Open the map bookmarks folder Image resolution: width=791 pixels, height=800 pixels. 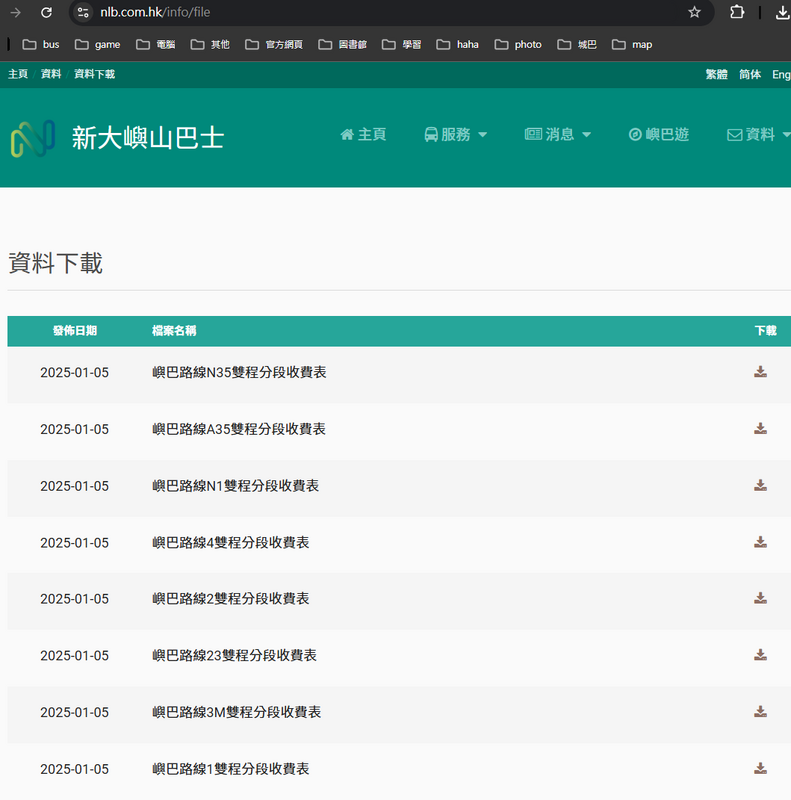[632, 44]
